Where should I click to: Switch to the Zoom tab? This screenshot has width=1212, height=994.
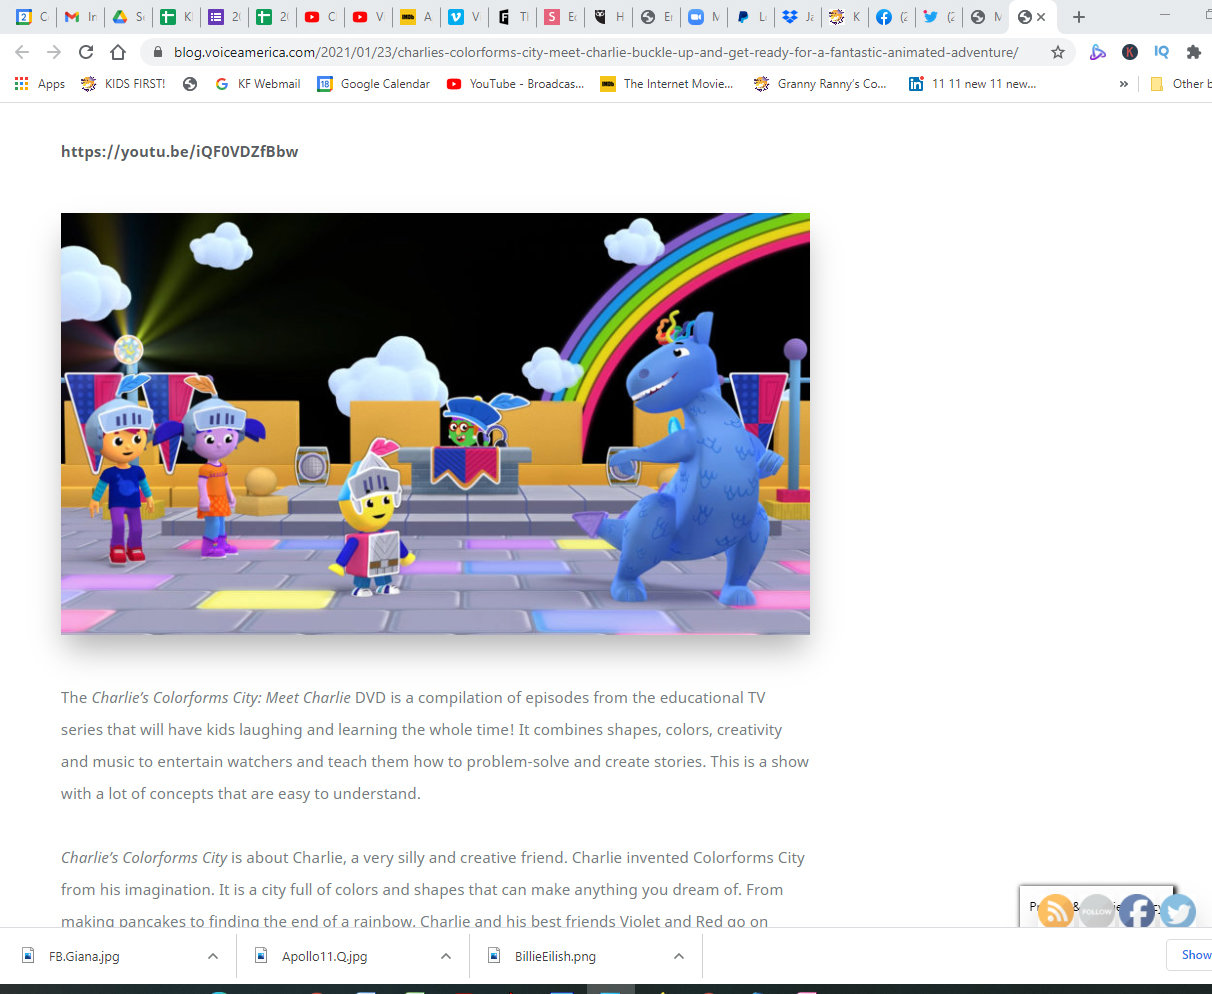coord(704,17)
